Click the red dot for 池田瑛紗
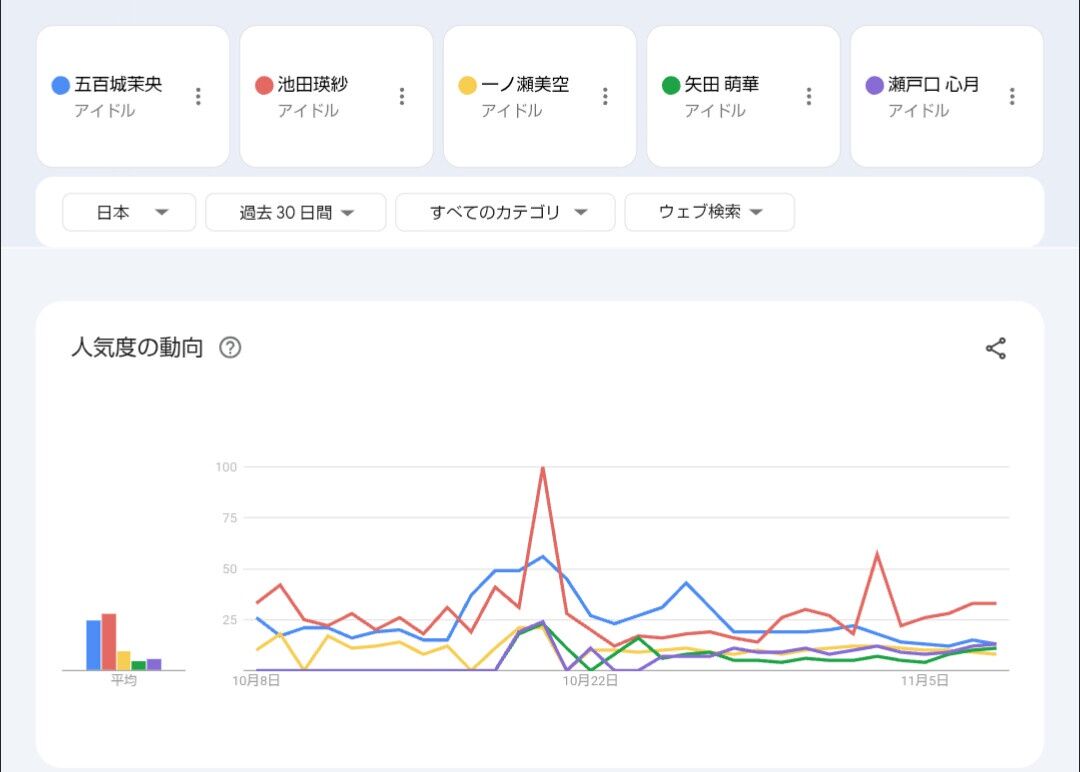Screen dimensions: 1080x772 (x=264, y=85)
